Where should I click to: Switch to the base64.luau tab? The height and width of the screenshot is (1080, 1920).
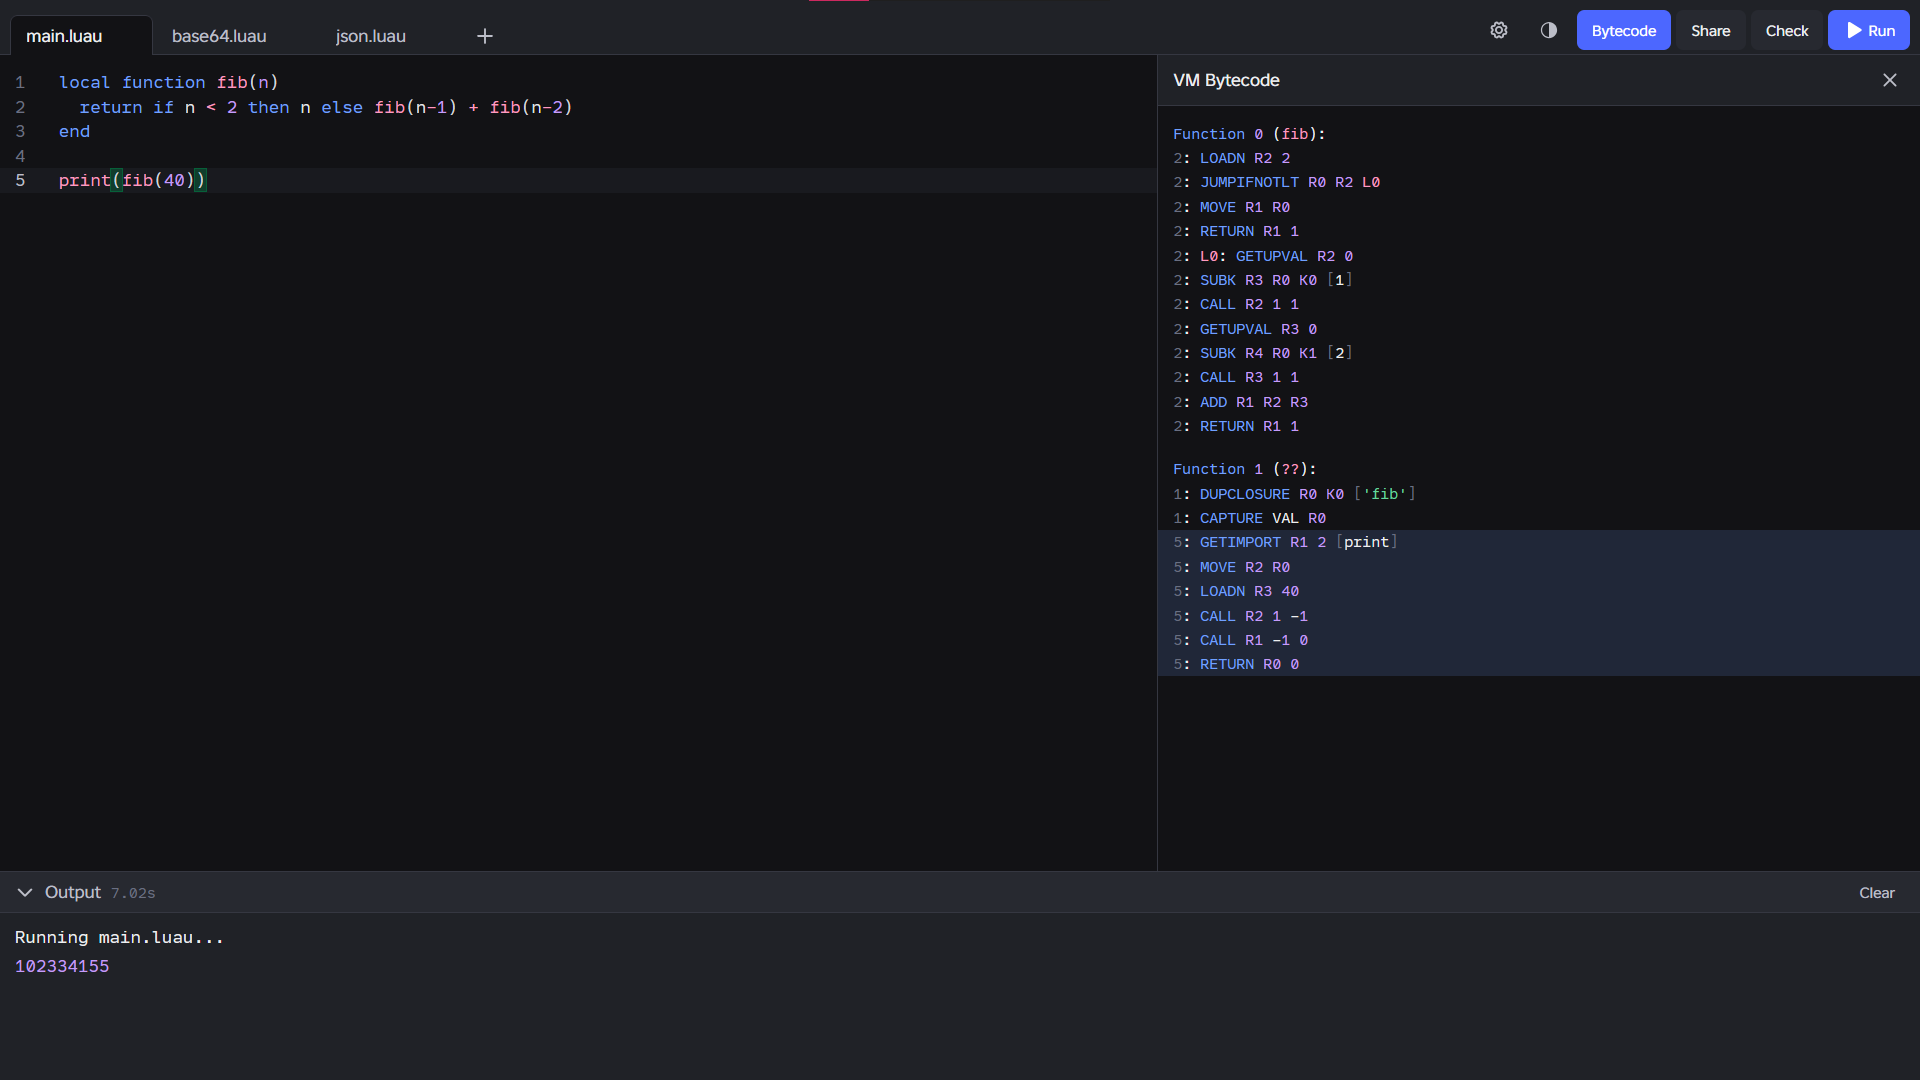(x=219, y=36)
